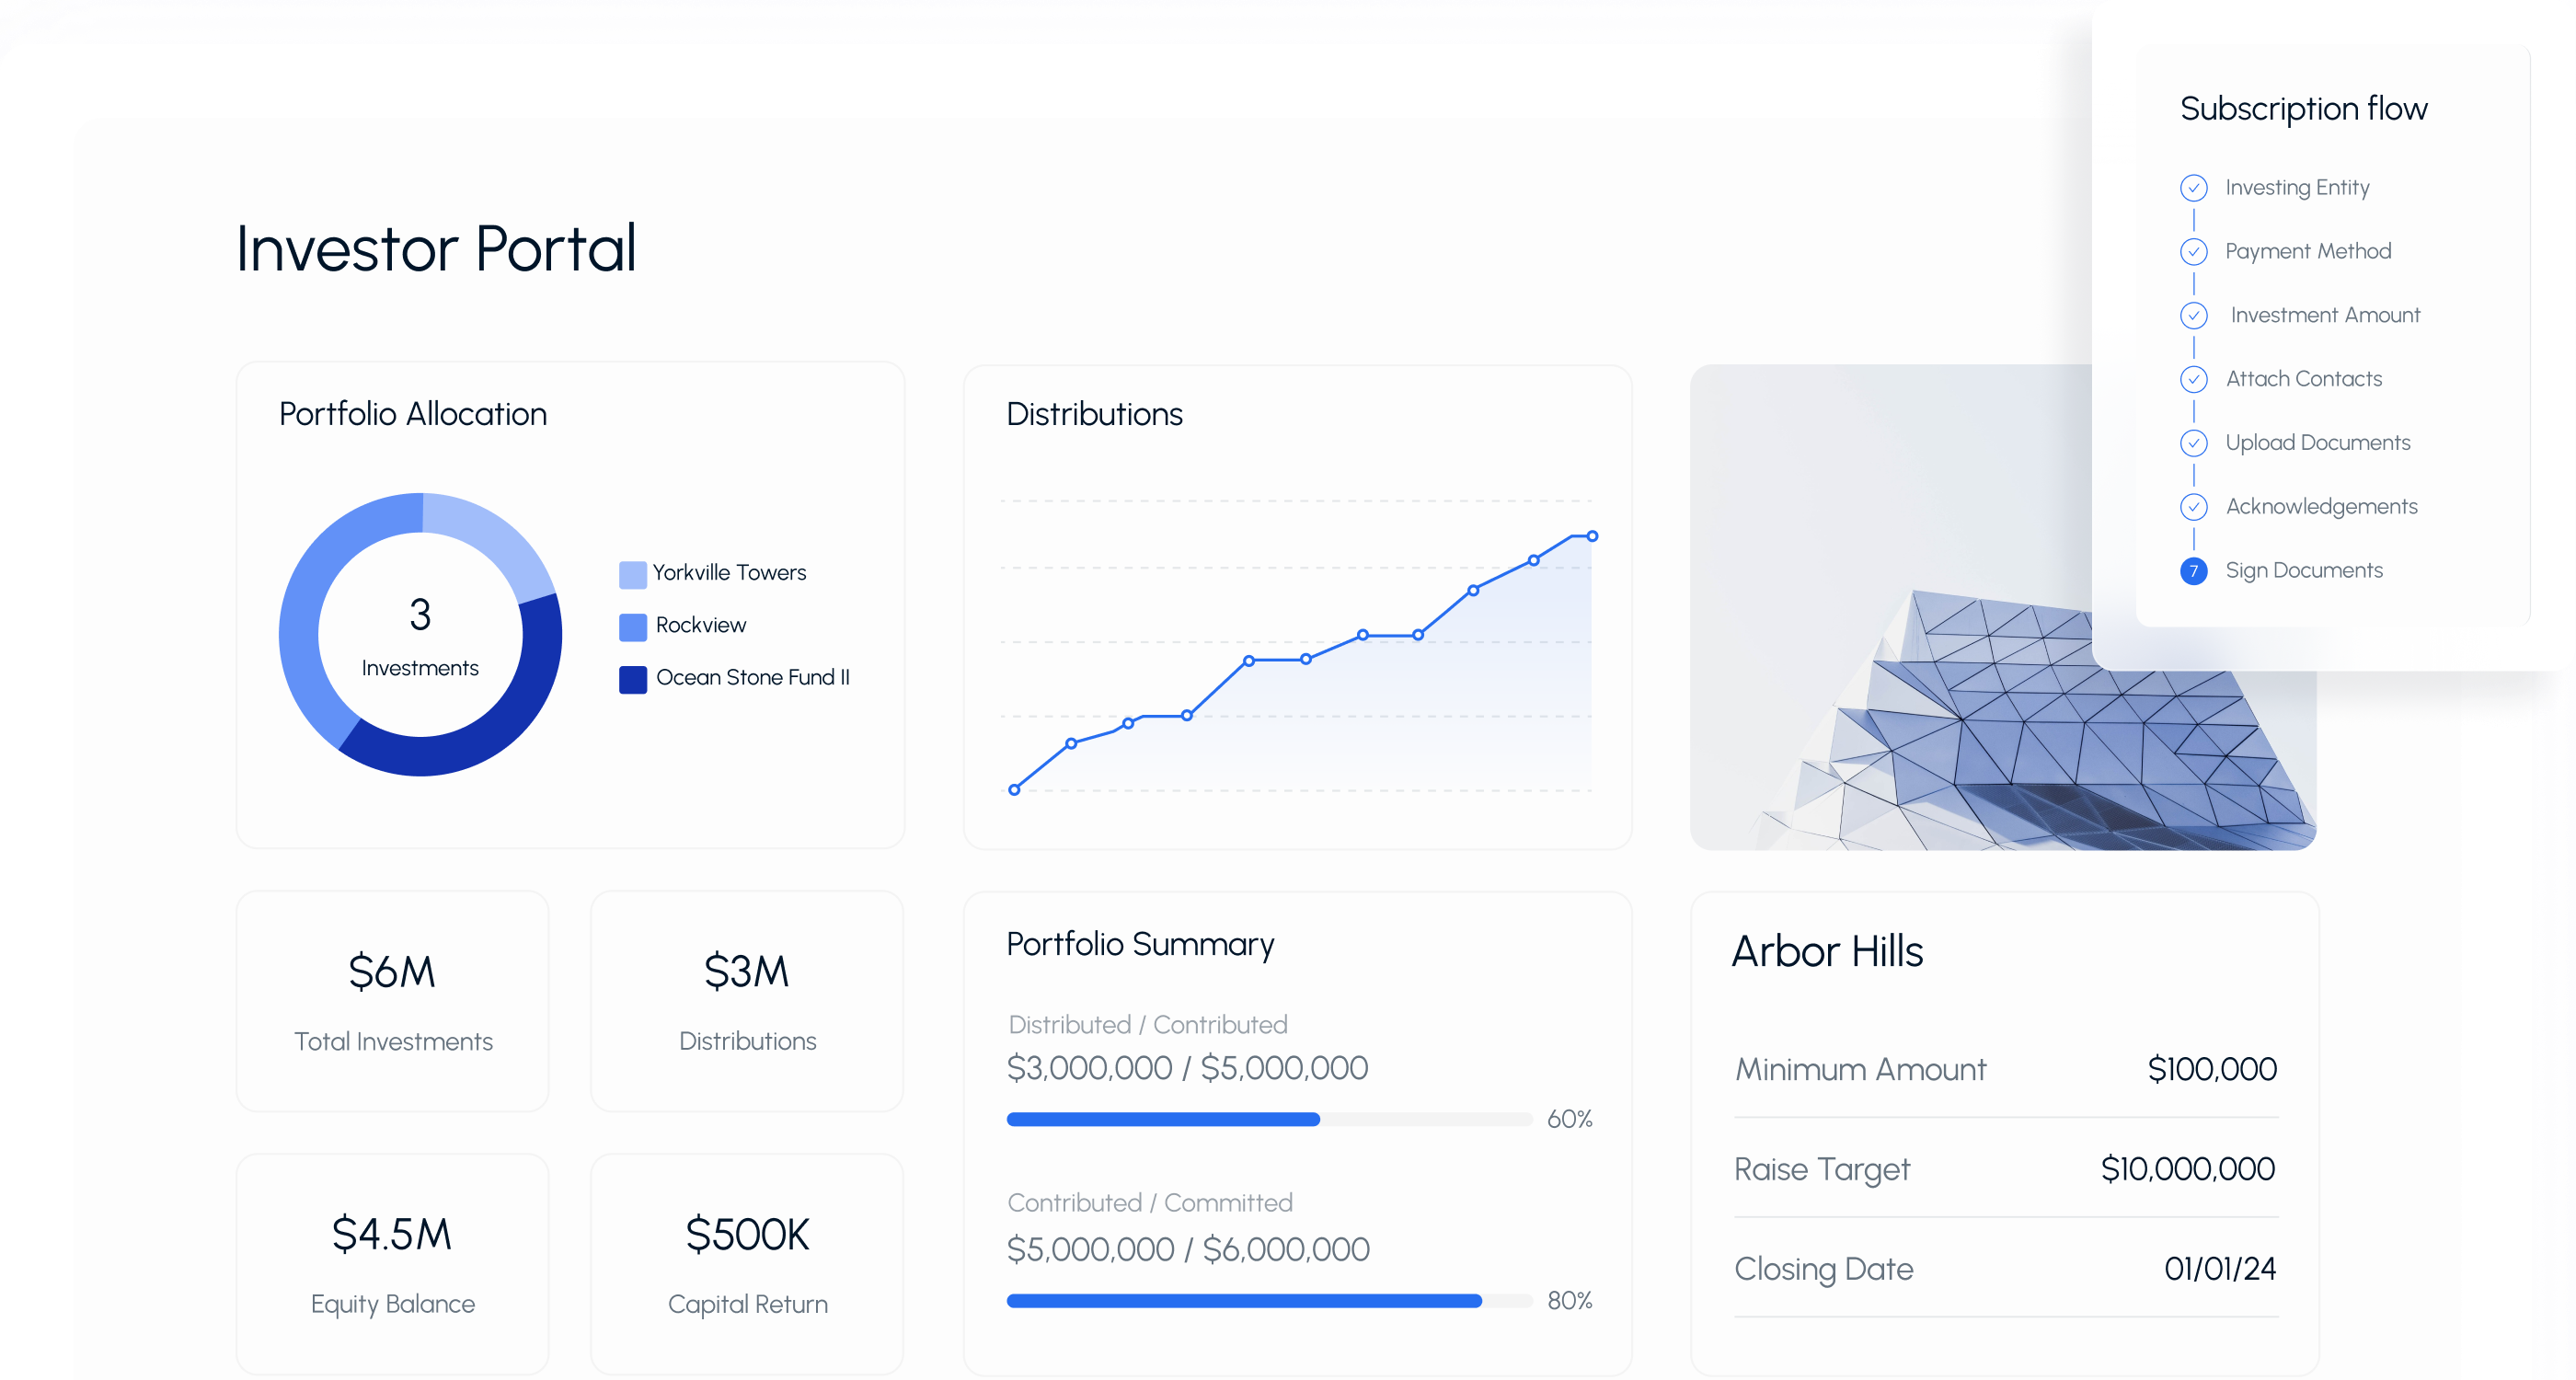The image size is (2576, 1380).
Task: Click the center of the Investments donut chart
Action: 420,635
